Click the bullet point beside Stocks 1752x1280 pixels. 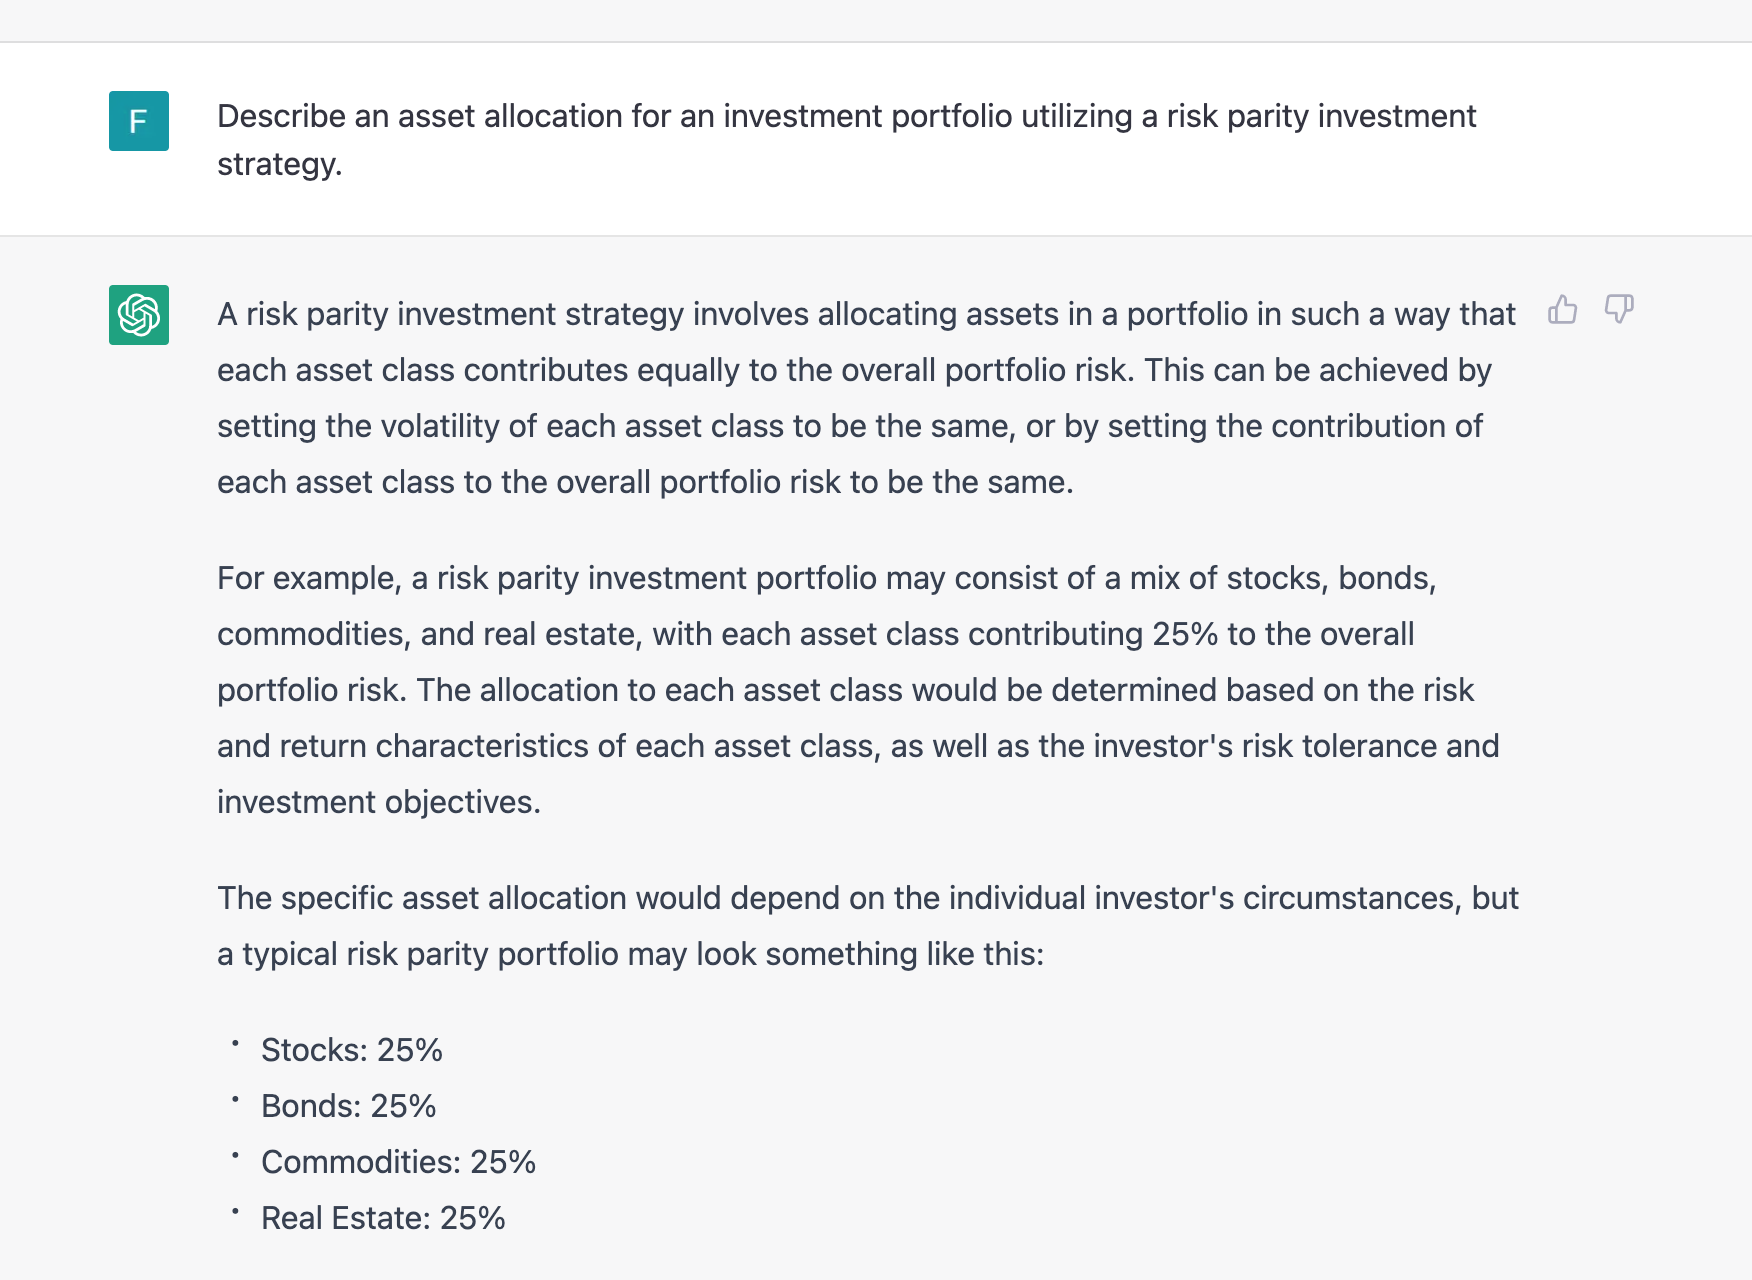(235, 1044)
